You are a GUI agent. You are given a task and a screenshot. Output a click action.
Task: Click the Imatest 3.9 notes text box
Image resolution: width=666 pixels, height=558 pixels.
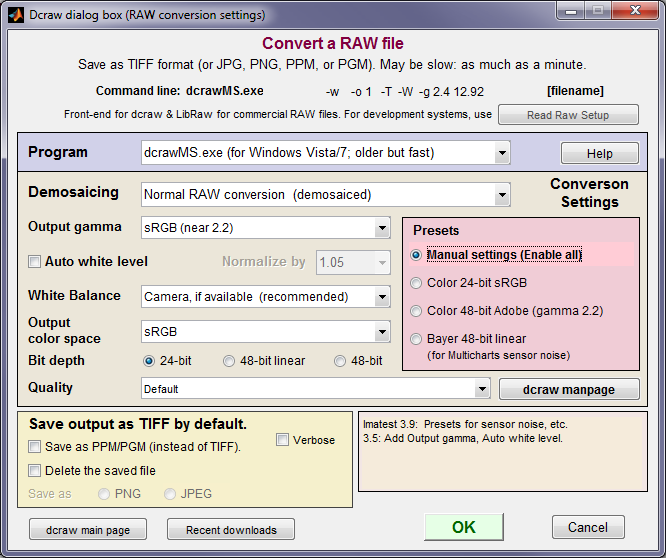coord(503,451)
